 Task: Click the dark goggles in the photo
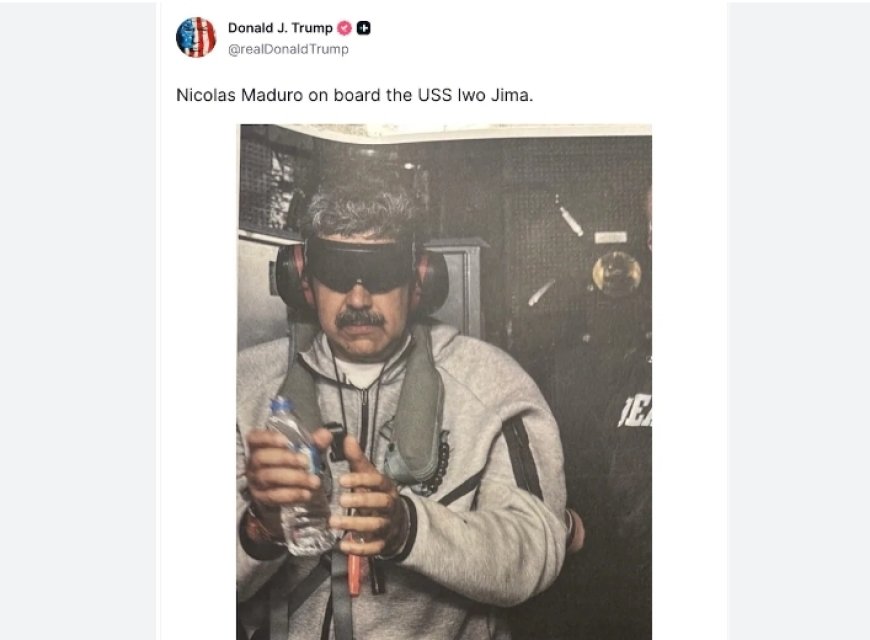pos(360,262)
